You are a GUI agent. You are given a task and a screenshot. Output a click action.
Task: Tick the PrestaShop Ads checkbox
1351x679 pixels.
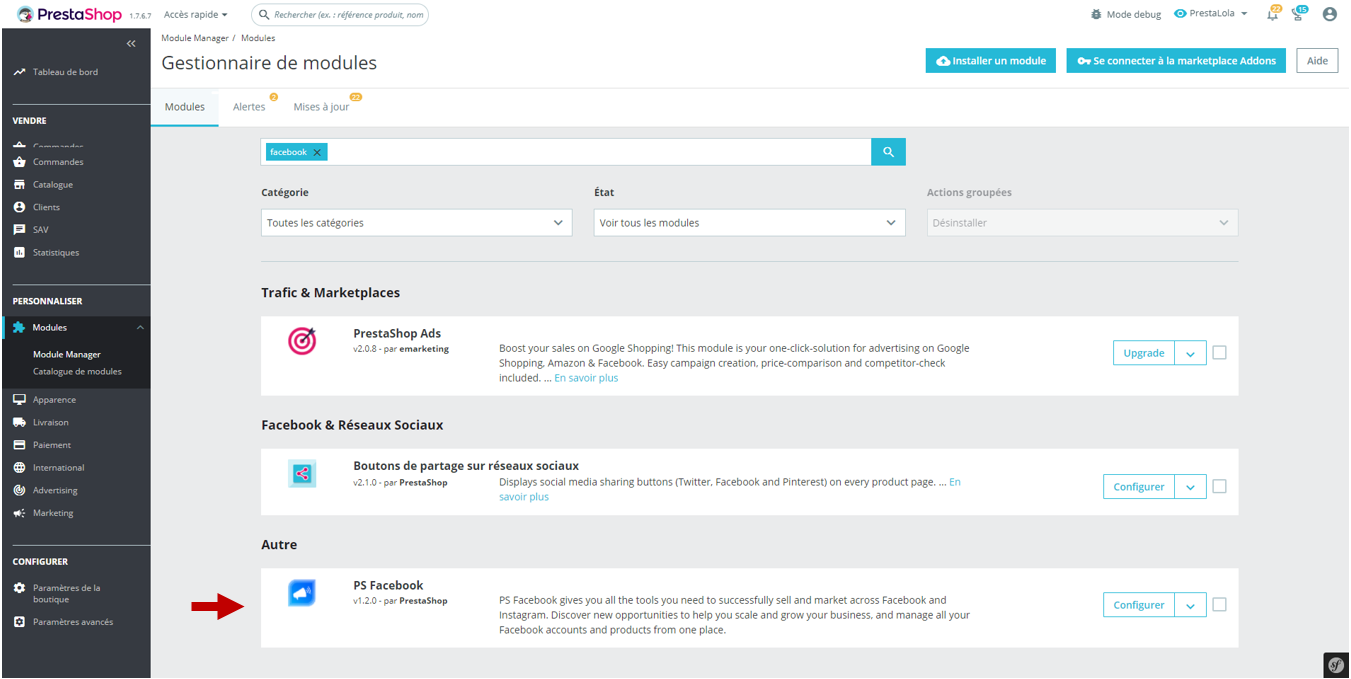point(1219,353)
